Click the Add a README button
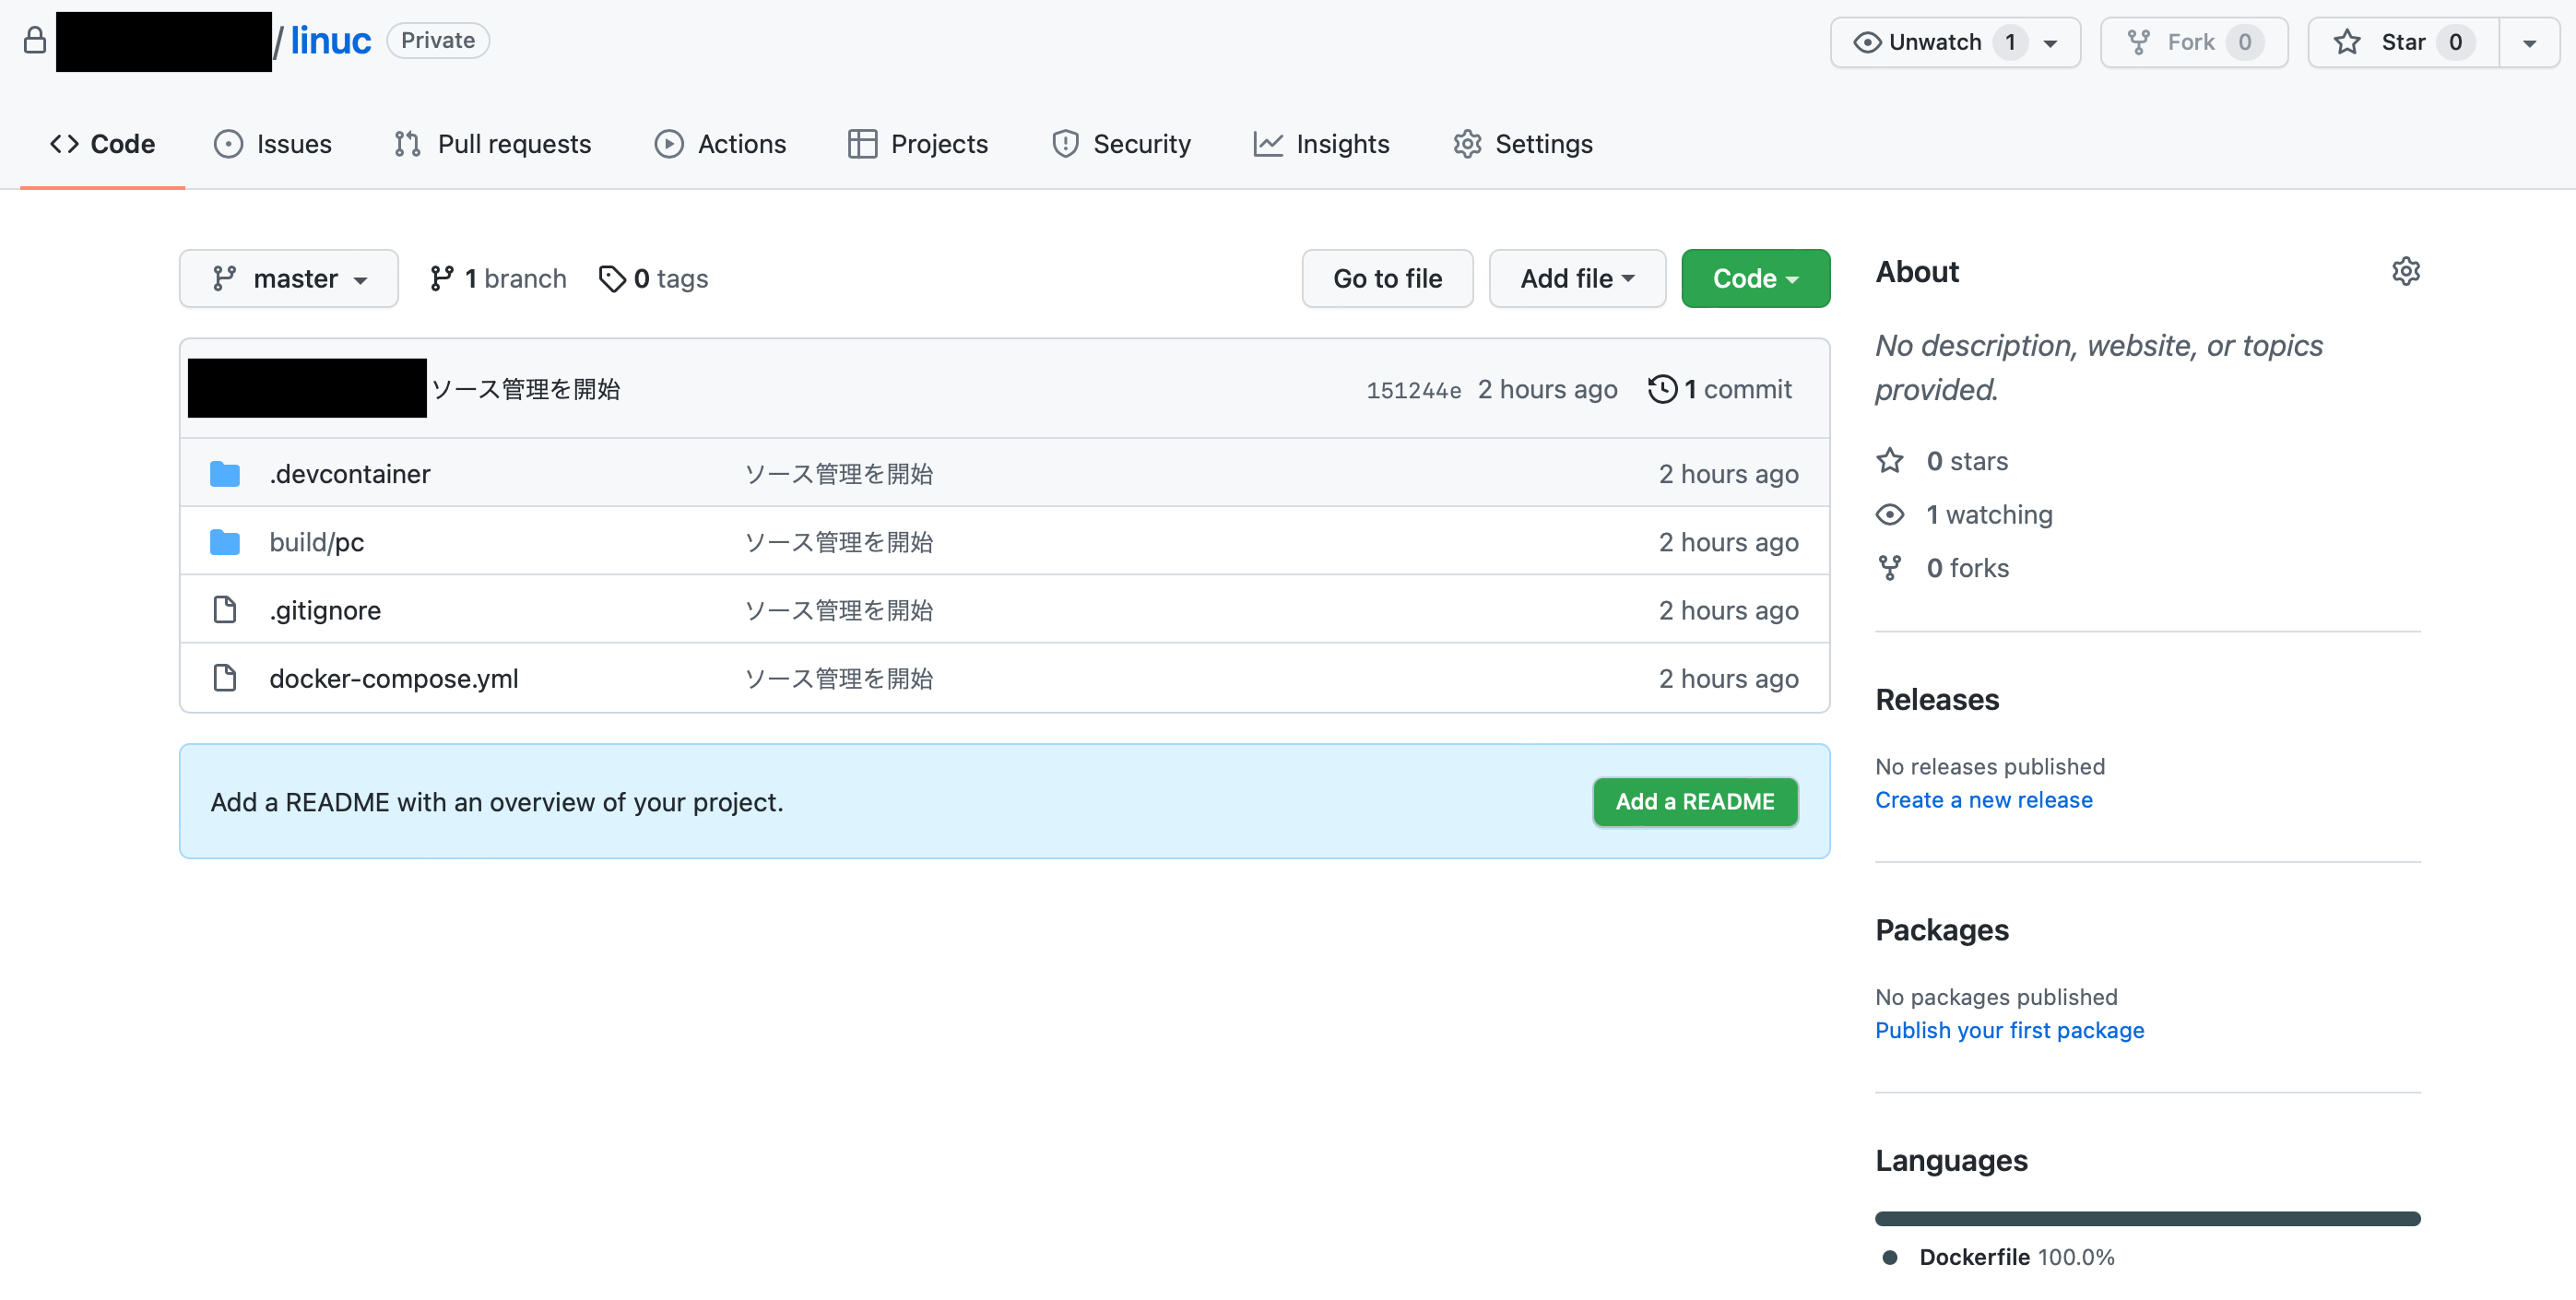 pos(1694,802)
